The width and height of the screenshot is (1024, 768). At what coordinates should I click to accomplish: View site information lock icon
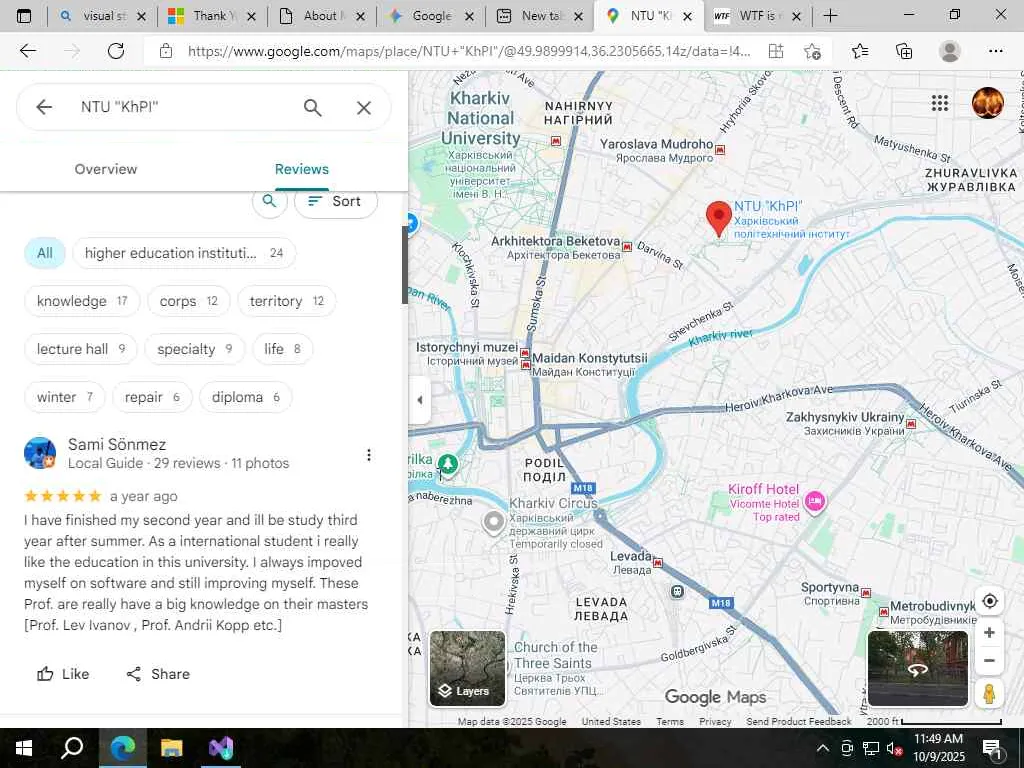(166, 51)
